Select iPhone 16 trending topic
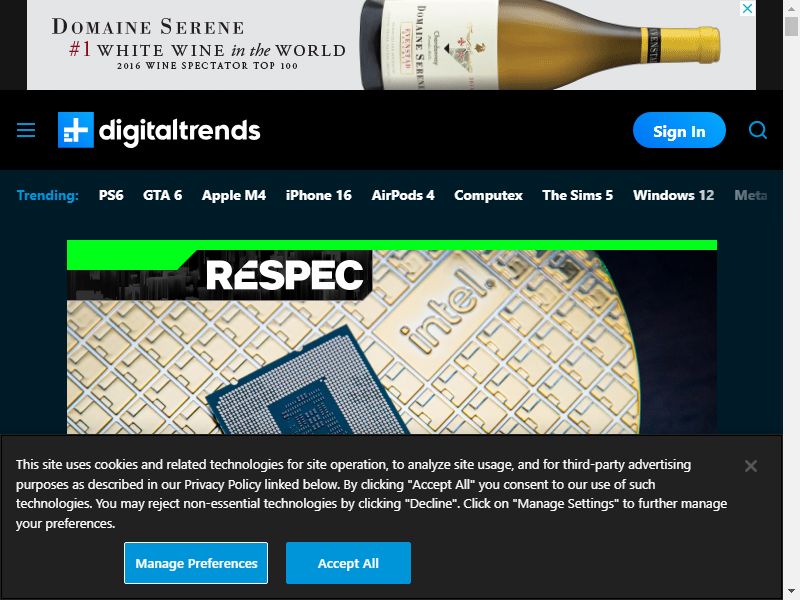800x600 pixels. point(318,195)
